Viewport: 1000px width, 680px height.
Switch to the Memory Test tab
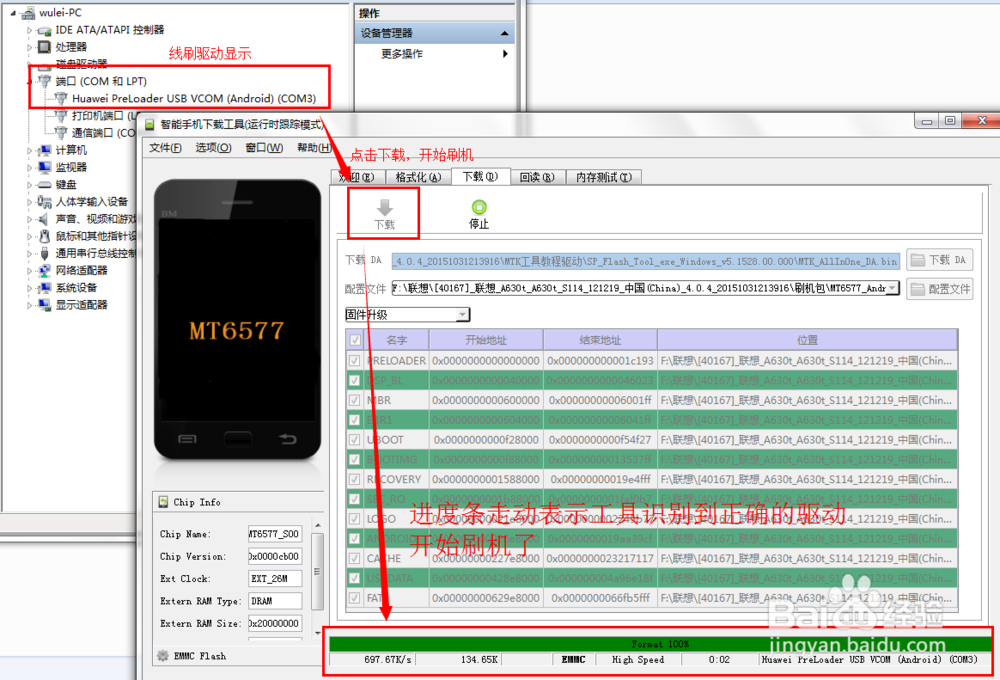point(604,177)
